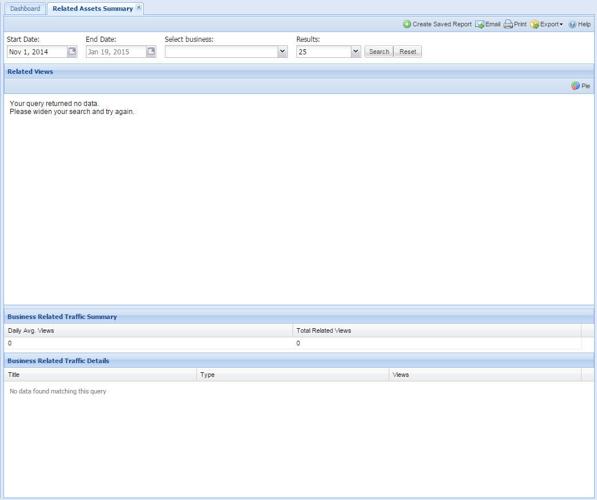This screenshot has height=500, width=597.
Task: Click 'No data found matching this query'
Action: (x=58, y=391)
